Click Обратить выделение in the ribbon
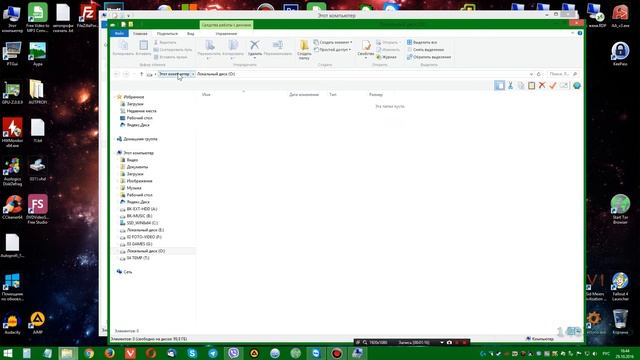Screen dimensions: 640x360 point(429,57)
